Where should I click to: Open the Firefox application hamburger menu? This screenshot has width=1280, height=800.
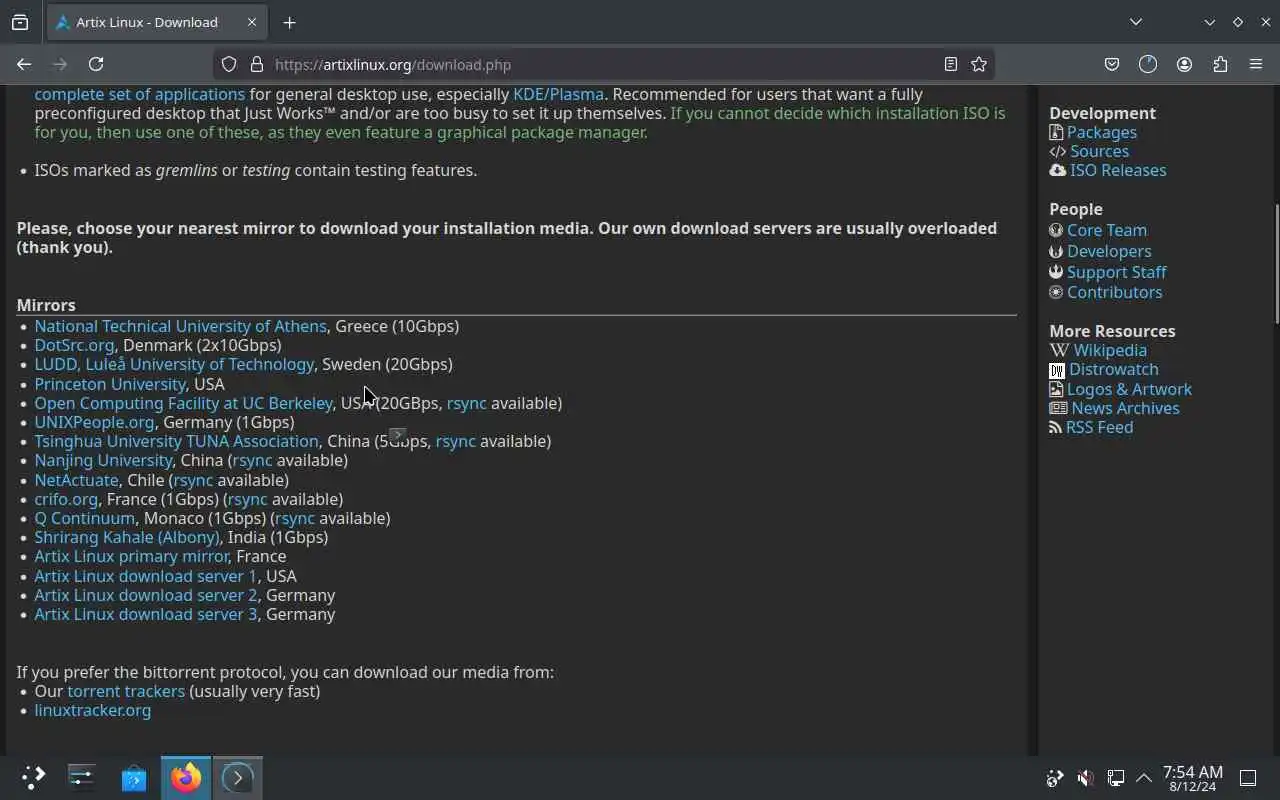(1256, 64)
